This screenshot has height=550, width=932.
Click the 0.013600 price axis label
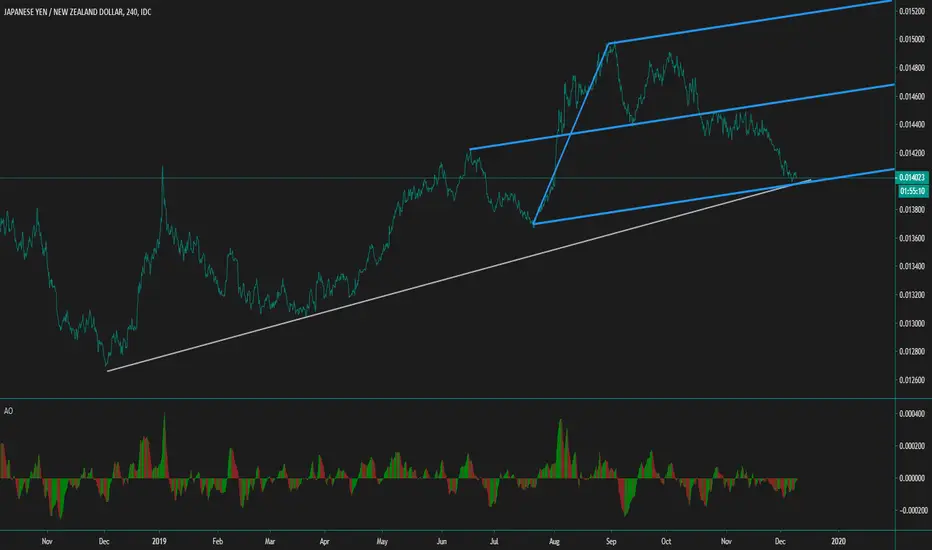coord(912,238)
